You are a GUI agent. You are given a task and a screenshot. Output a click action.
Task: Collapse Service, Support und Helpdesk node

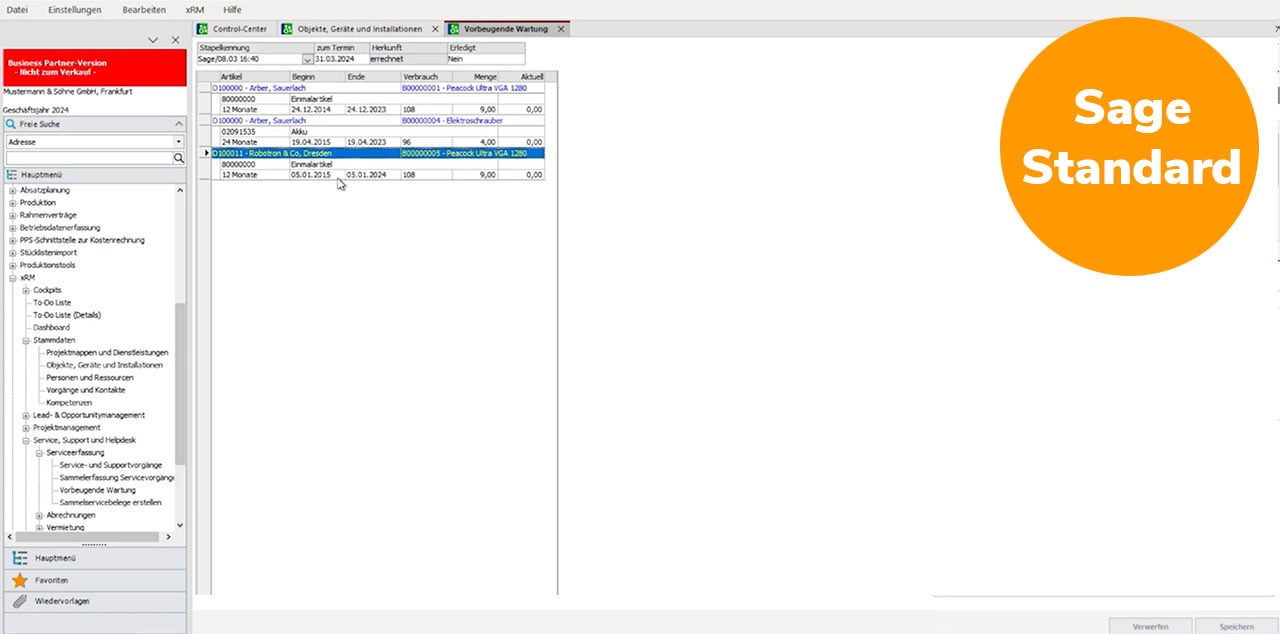tap(26, 440)
